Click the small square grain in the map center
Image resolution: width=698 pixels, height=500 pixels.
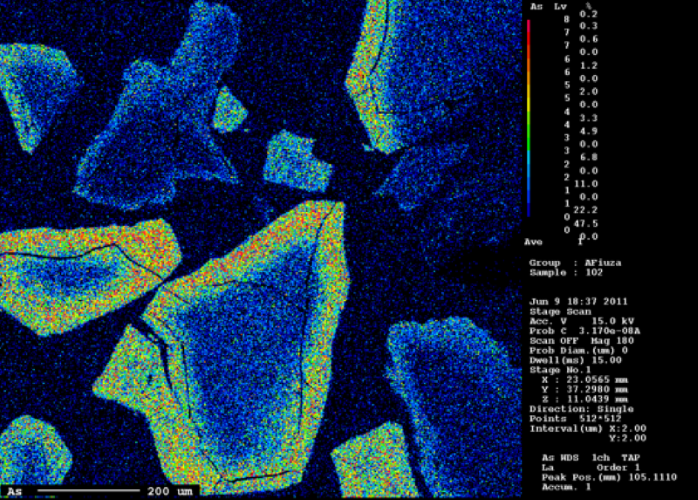(x=297, y=160)
